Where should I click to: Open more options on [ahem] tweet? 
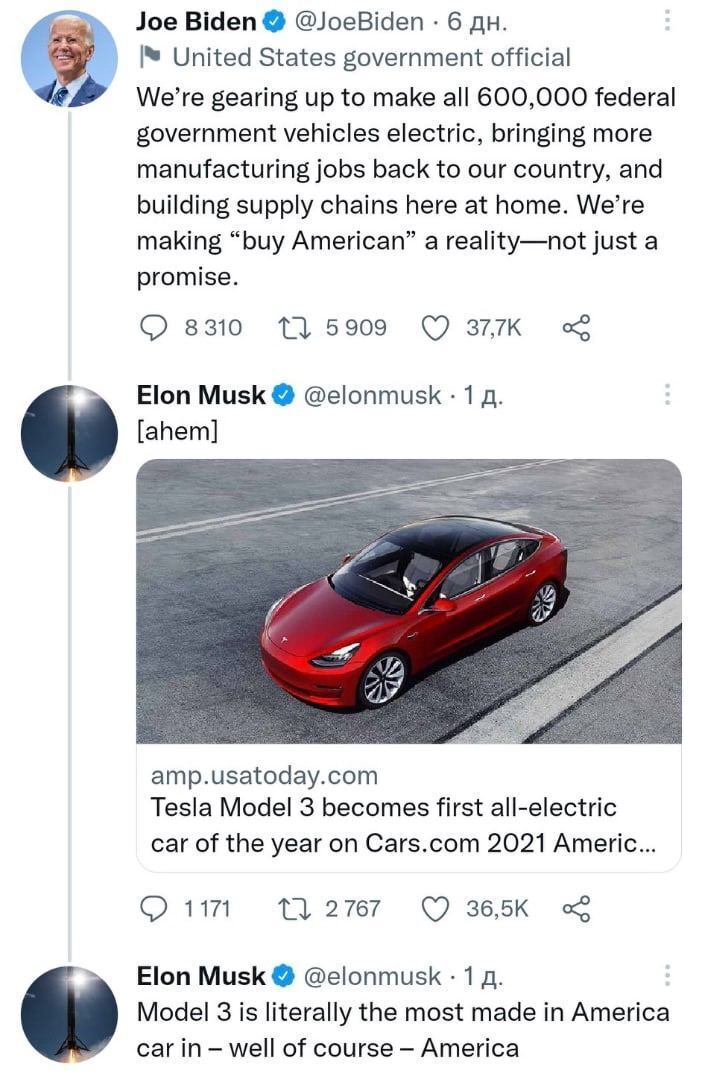pyautogui.click(x=667, y=395)
